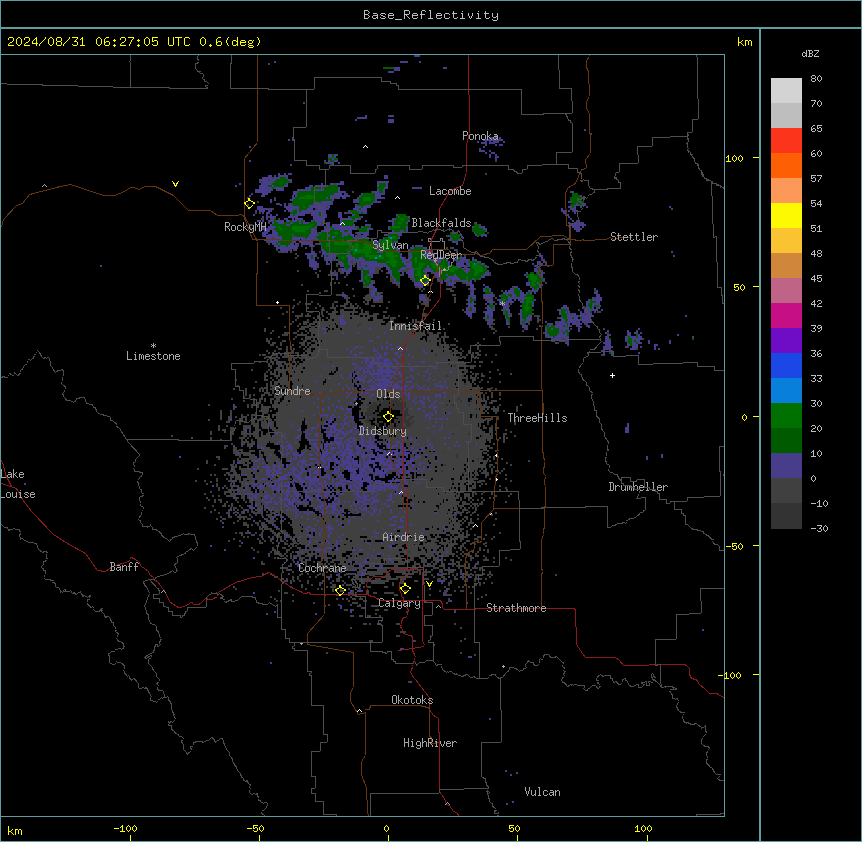The width and height of the screenshot is (862, 842).
Task: Click the yellow diamond marker below Cochrane
Action: [x=340, y=591]
